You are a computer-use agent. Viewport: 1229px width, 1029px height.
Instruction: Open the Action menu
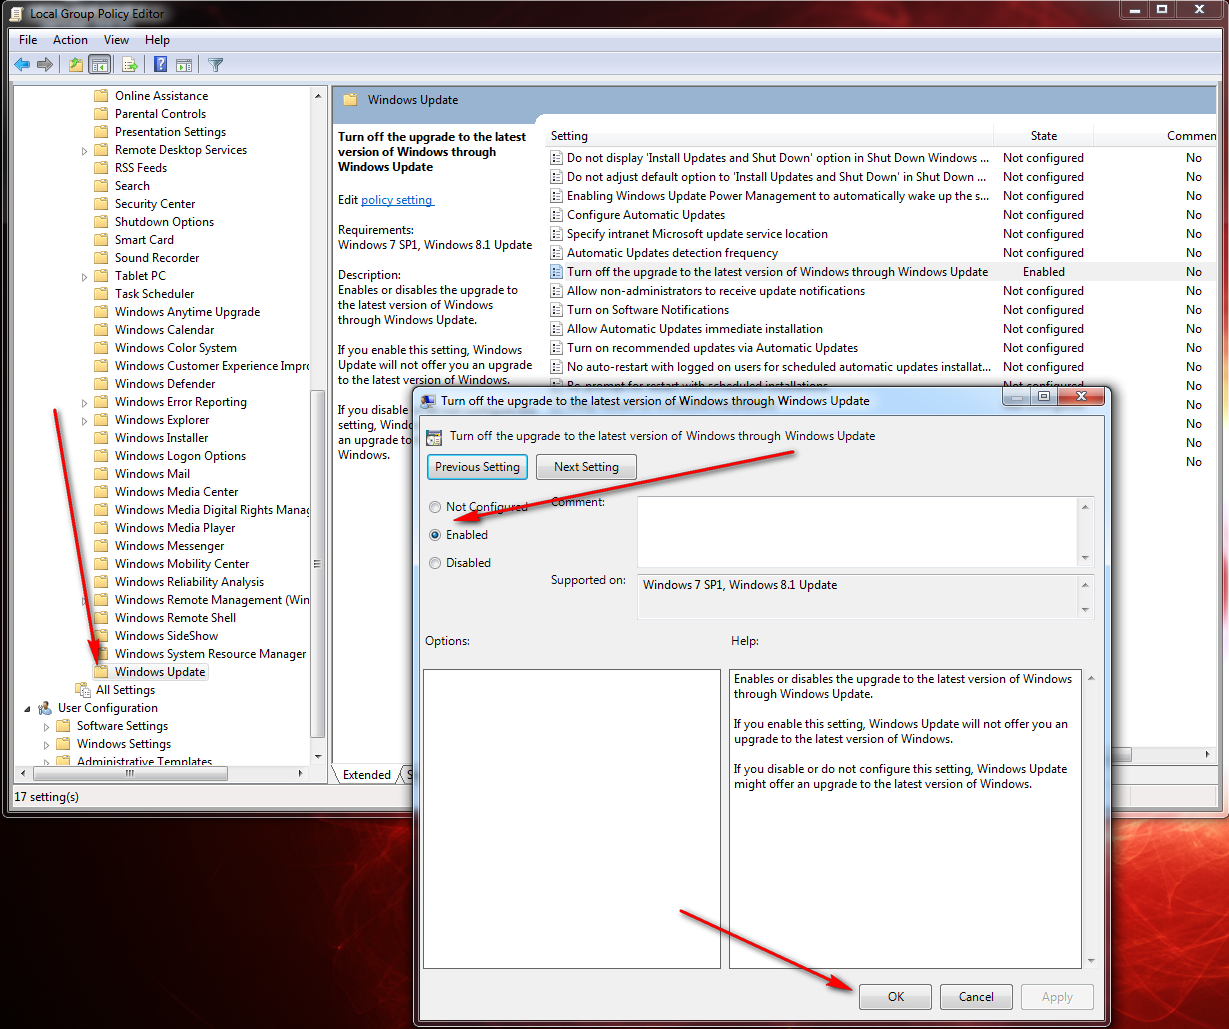click(x=70, y=40)
